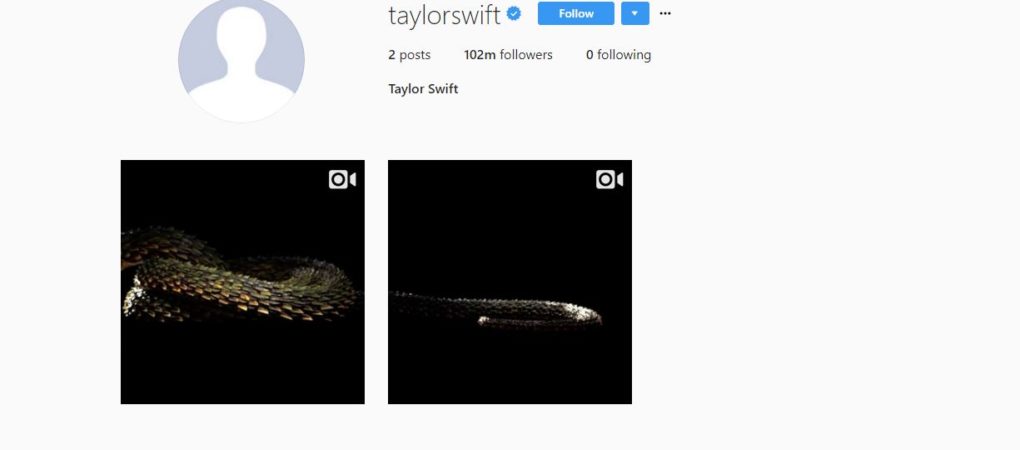
Task: Open the default profile picture avatar
Action: click(x=241, y=60)
